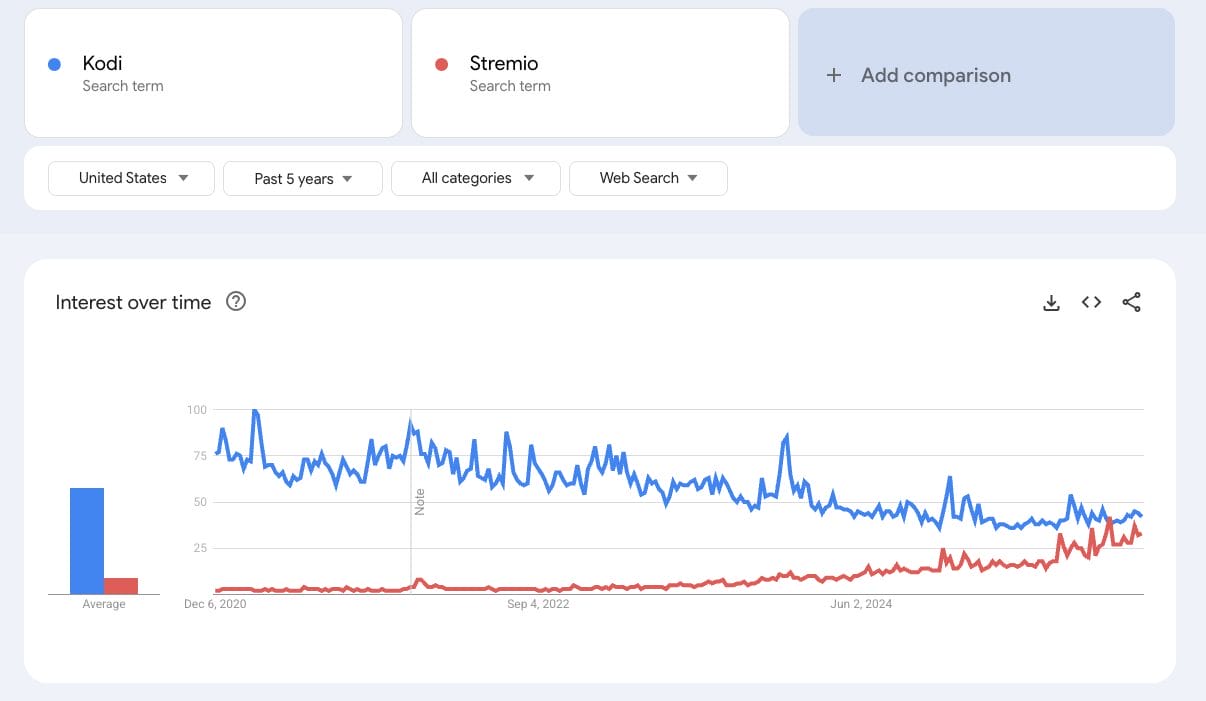Click the red Stremio color dot
Image resolution: width=1206 pixels, height=701 pixels.
click(441, 64)
